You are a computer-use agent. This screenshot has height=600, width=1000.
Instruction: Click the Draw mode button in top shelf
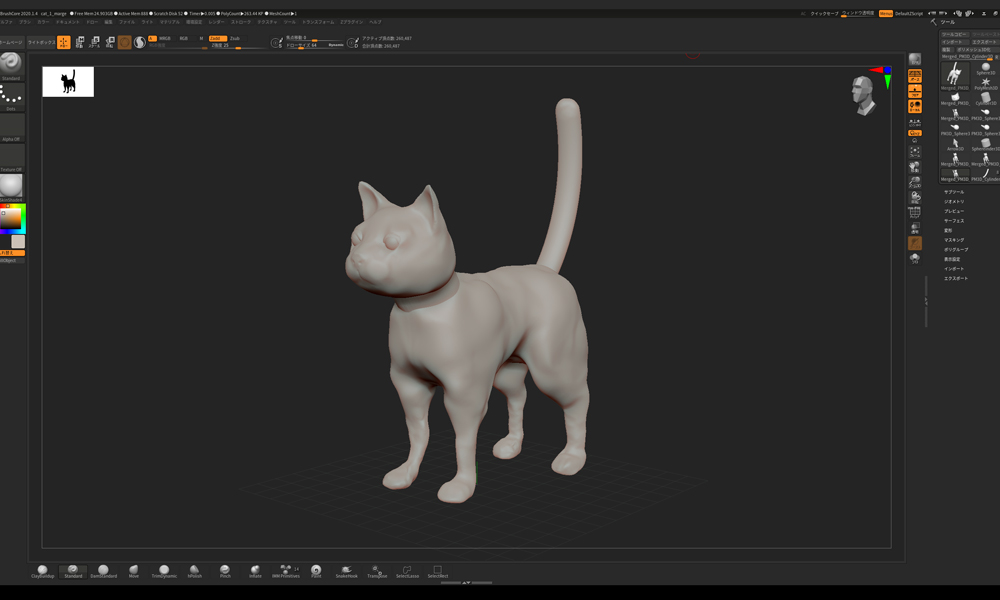[64, 42]
